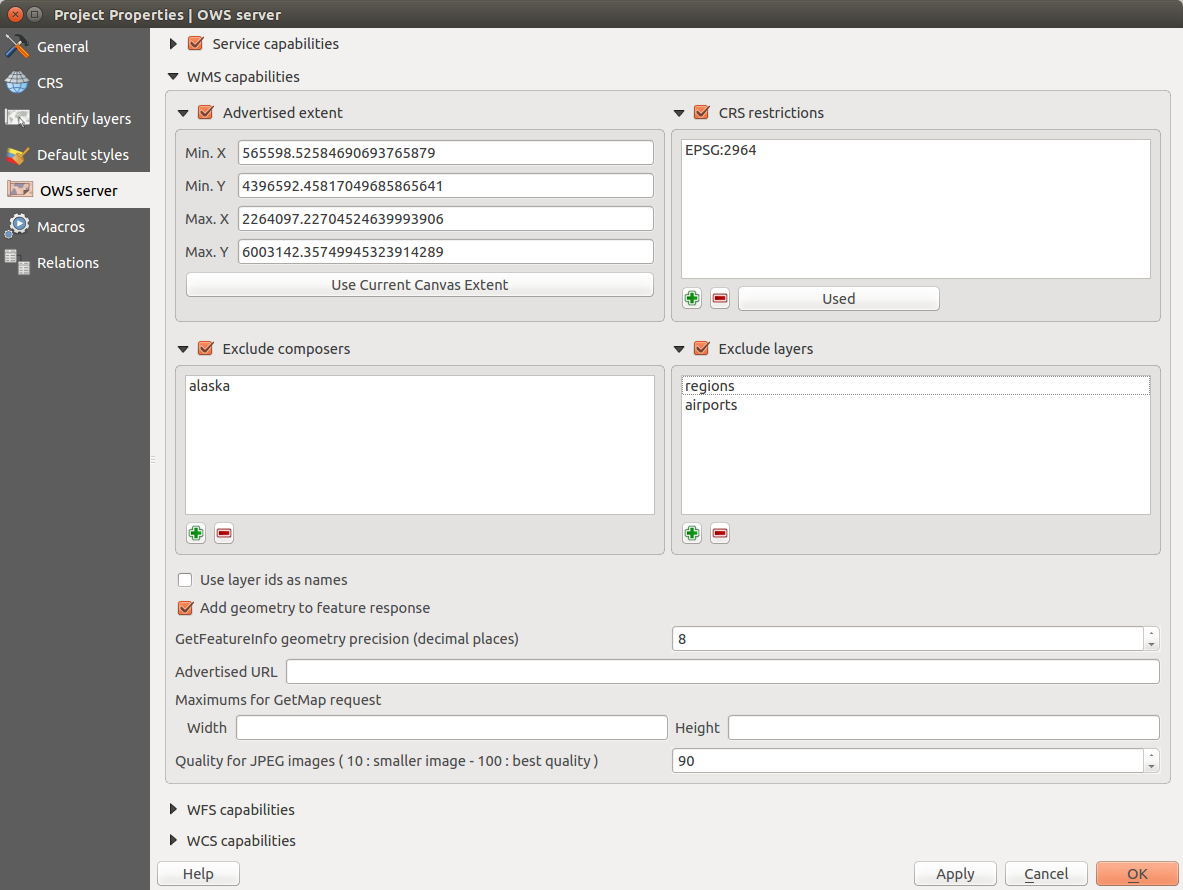Click remove icon under Exclude layers

719,534
